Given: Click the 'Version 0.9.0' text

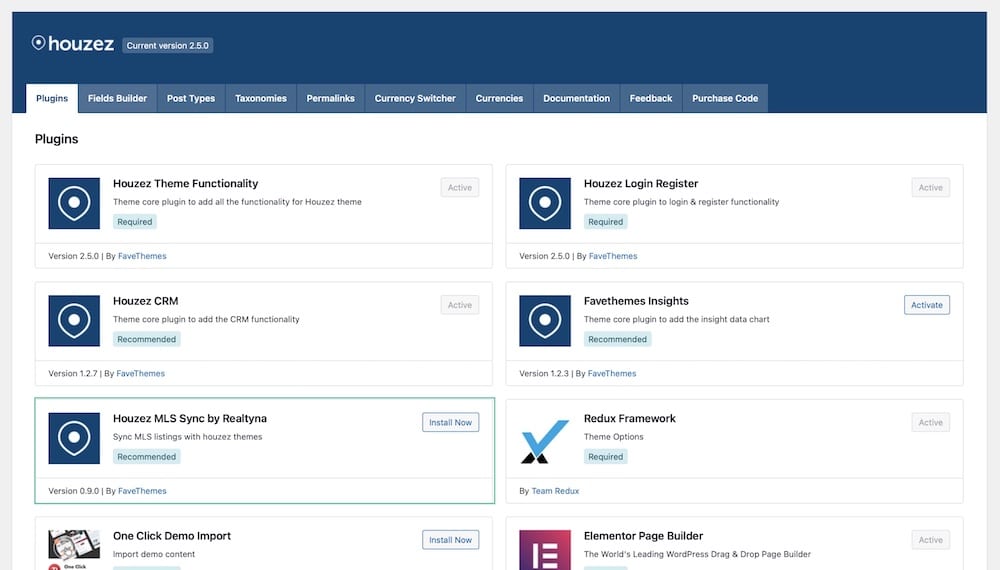Looking at the screenshot, I should (x=73, y=490).
